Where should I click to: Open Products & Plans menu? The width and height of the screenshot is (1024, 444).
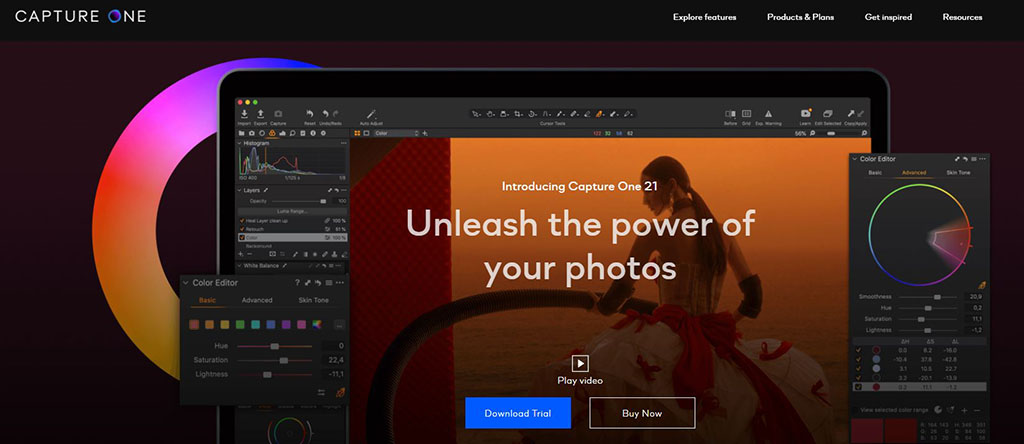(800, 17)
